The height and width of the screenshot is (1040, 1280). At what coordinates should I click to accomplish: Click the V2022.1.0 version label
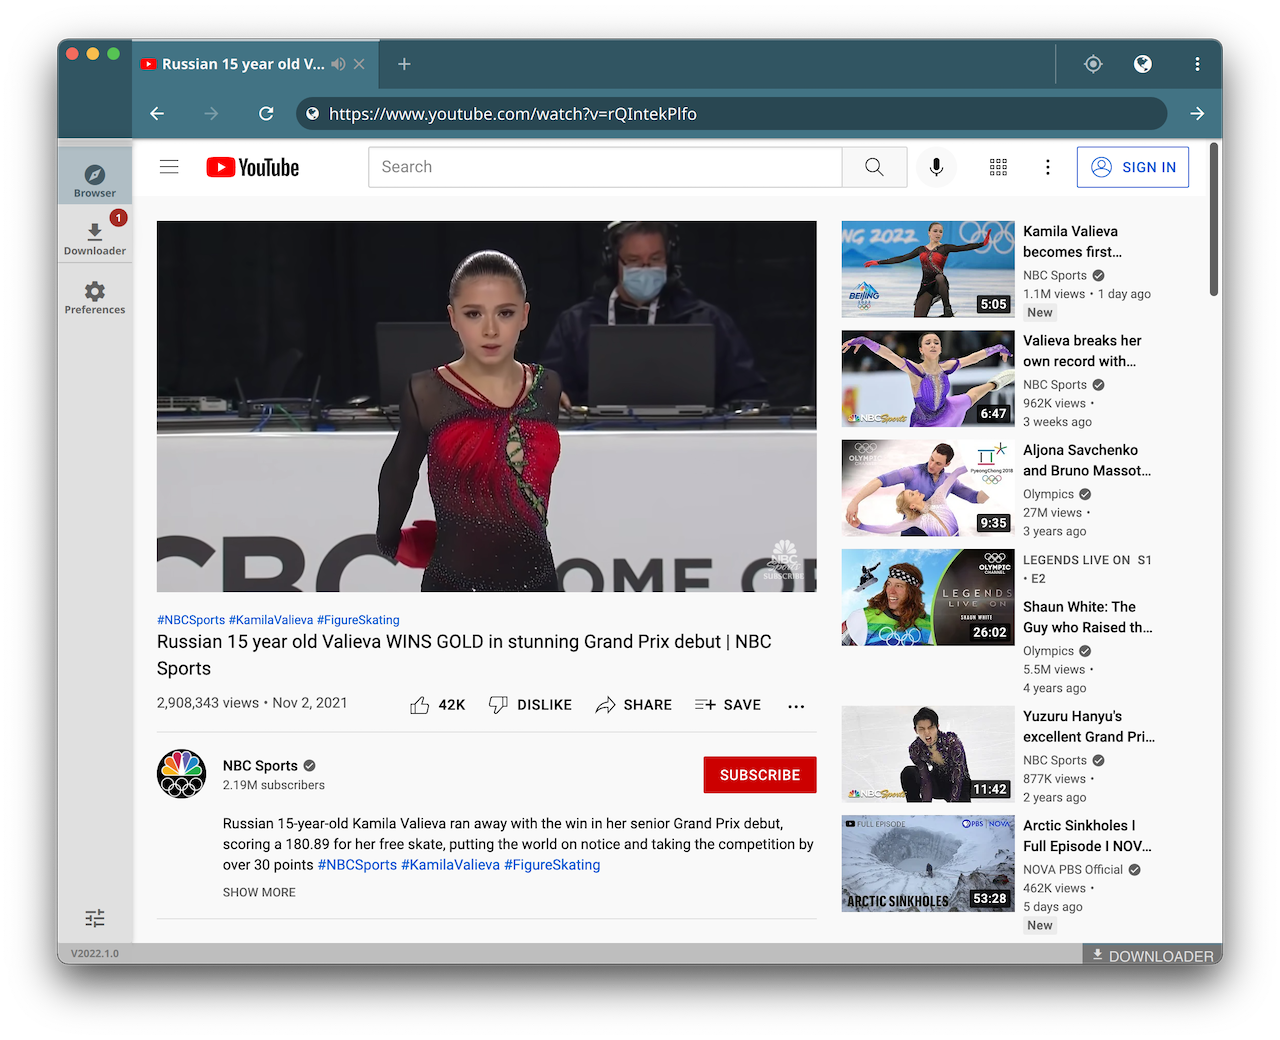click(x=95, y=954)
